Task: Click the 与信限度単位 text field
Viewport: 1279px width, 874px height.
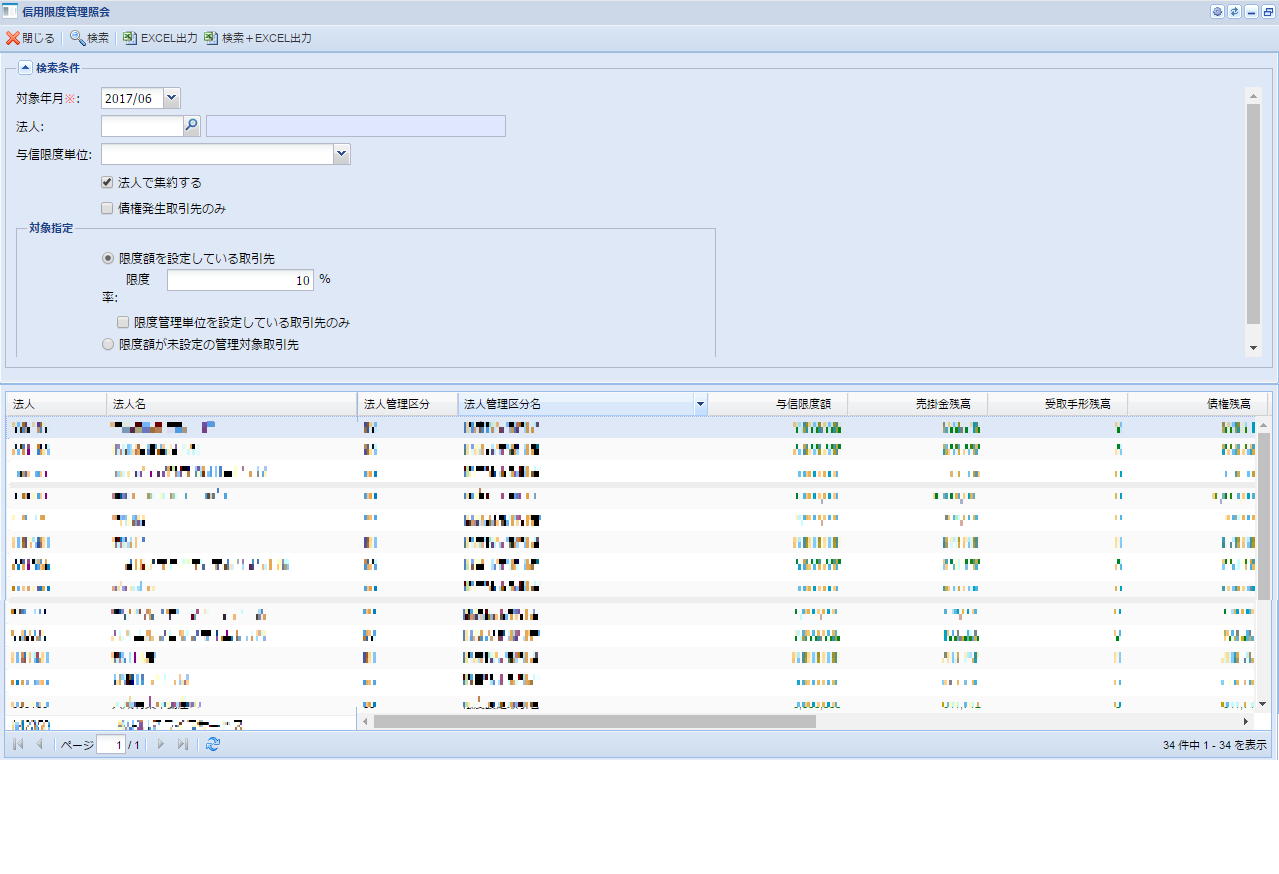Action: click(217, 154)
